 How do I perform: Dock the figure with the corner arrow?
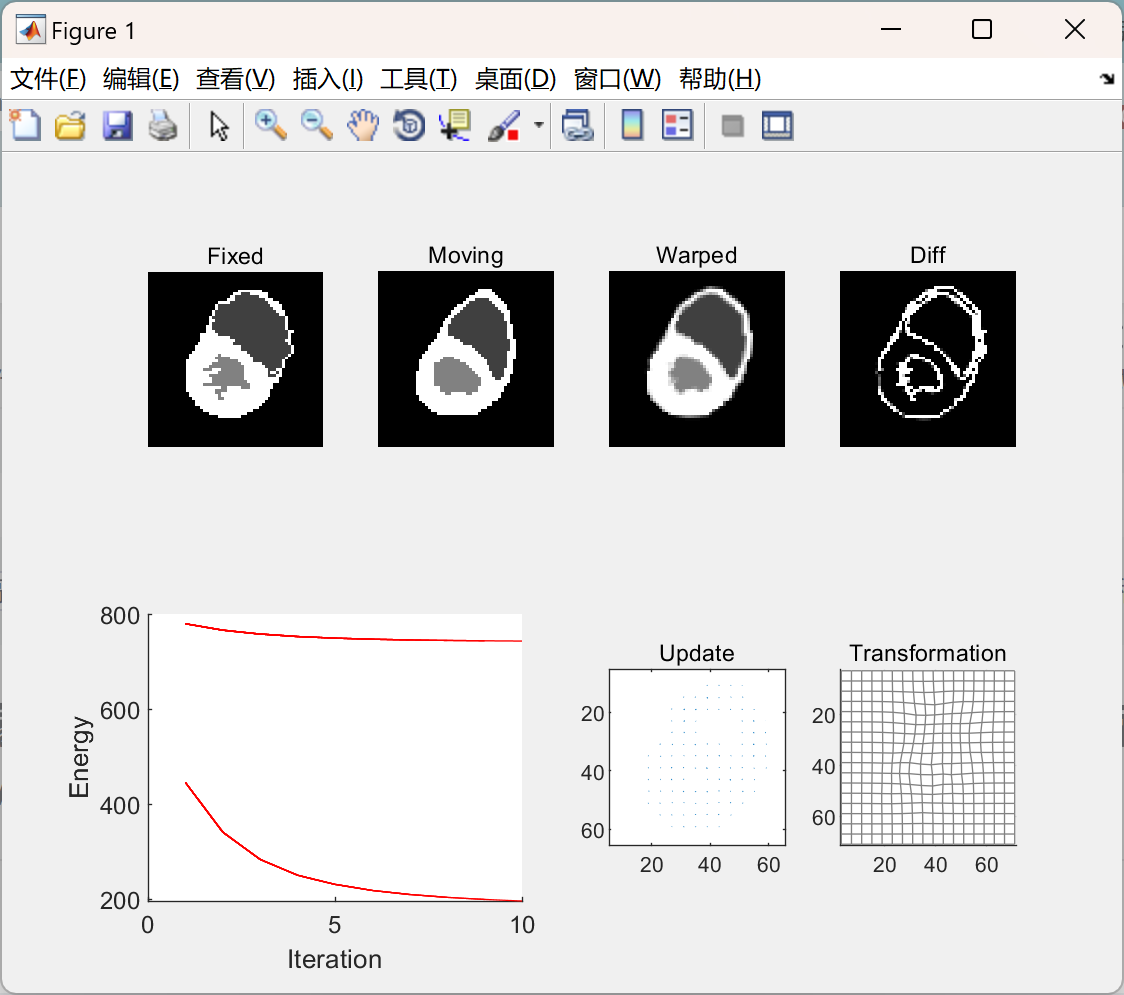point(1107,78)
